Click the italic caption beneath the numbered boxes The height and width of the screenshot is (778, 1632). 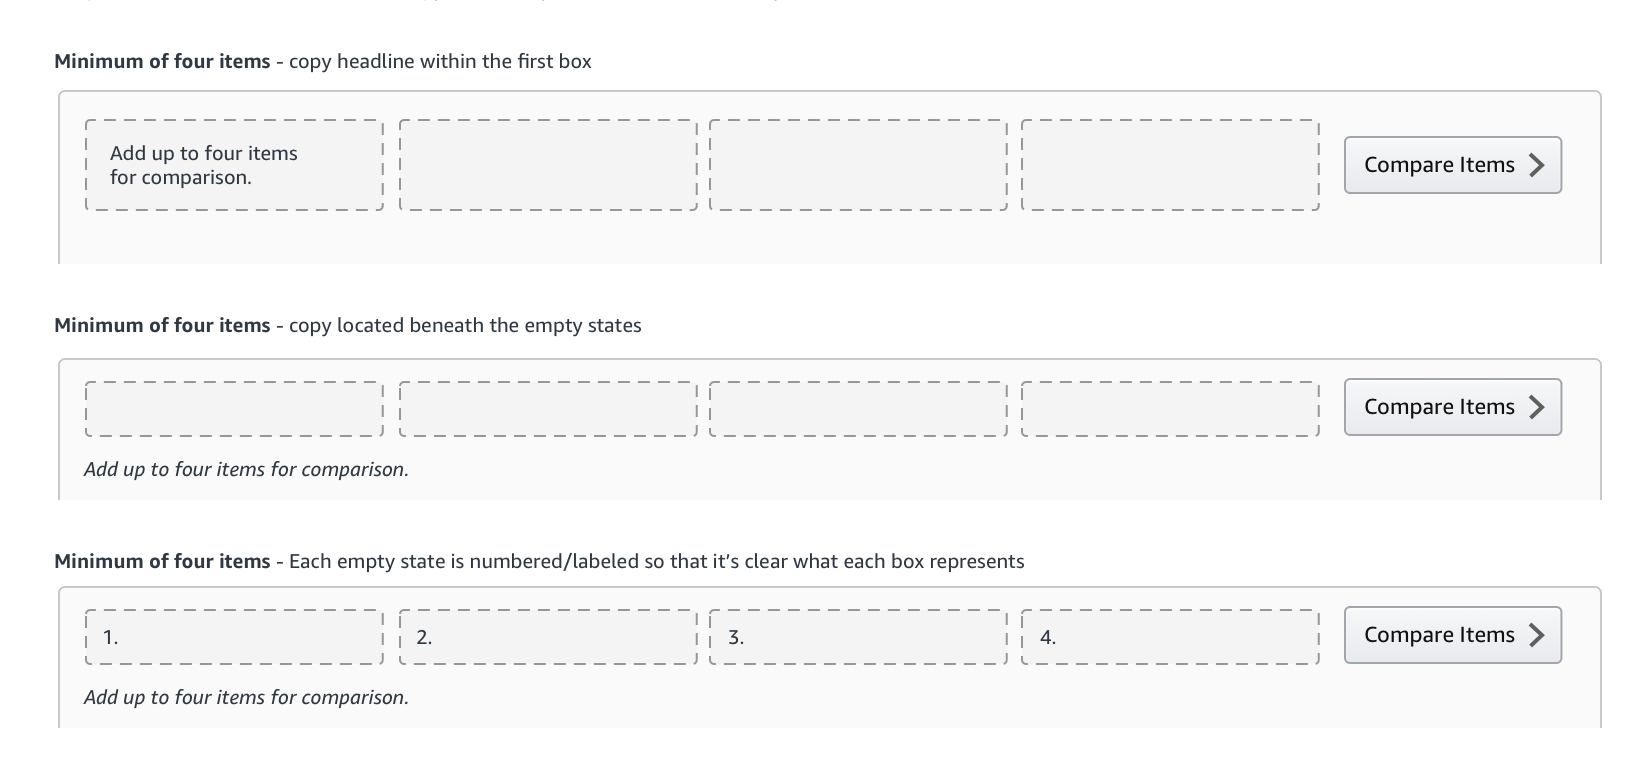(246, 697)
